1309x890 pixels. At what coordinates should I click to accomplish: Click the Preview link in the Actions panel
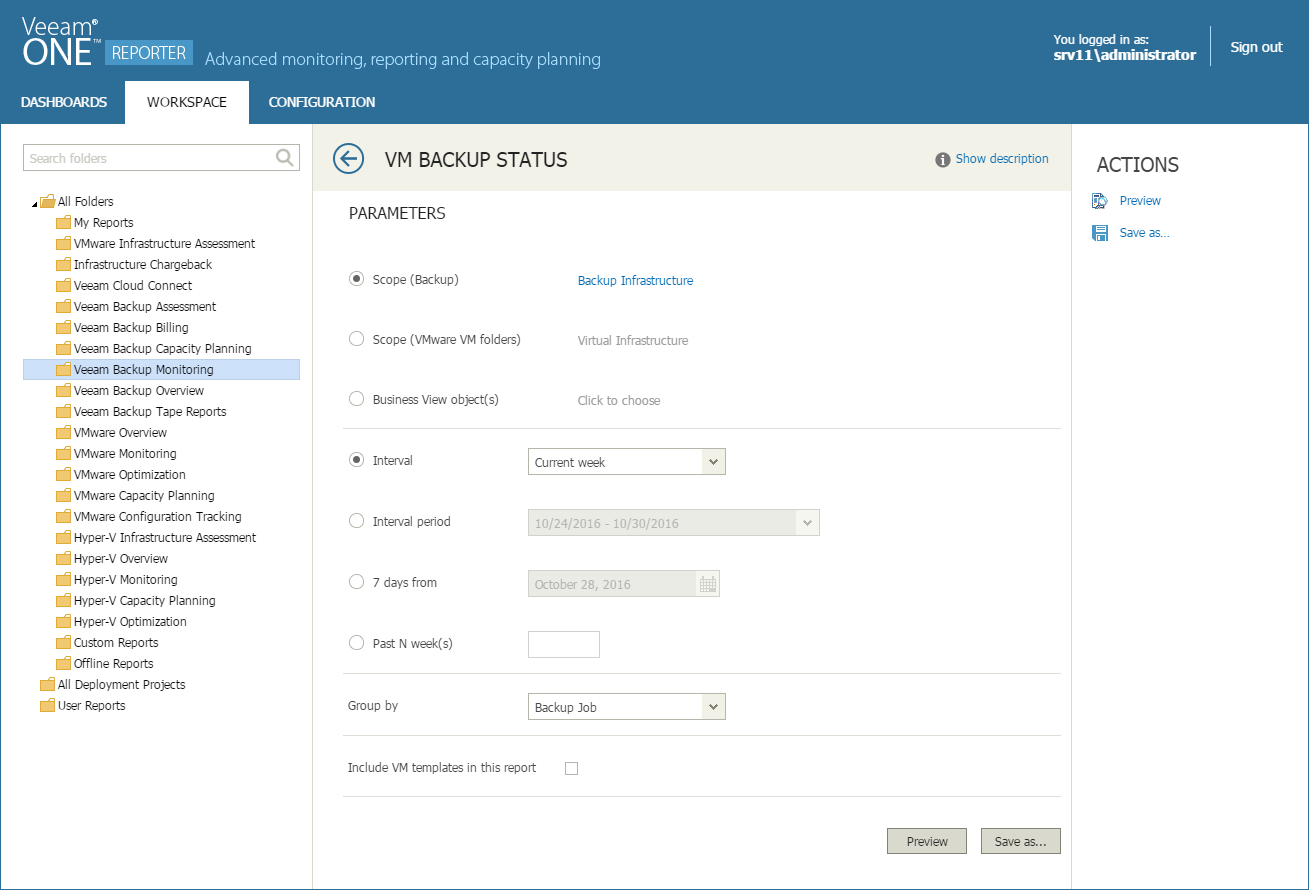click(x=1140, y=201)
